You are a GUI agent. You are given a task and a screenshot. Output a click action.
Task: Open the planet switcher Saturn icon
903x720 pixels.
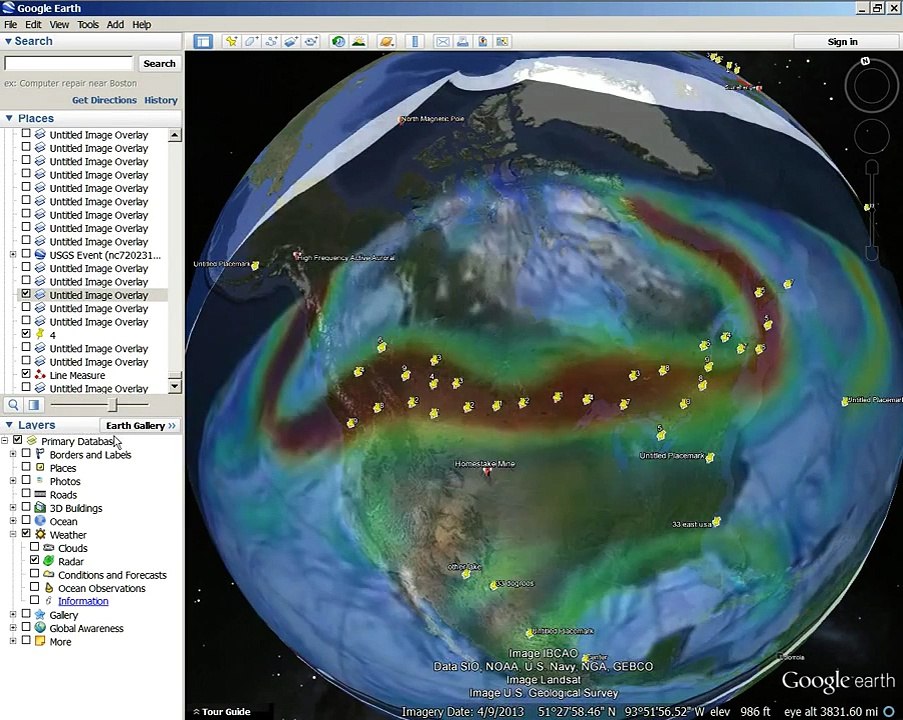coord(386,41)
